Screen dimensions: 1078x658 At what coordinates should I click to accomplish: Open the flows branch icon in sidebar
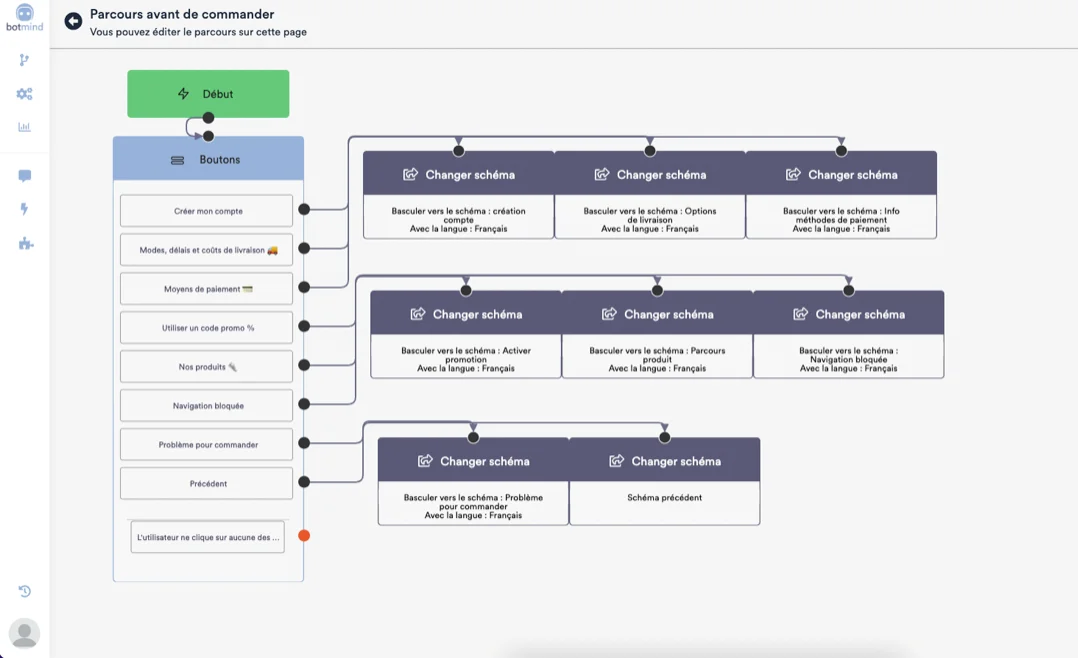coord(24,60)
